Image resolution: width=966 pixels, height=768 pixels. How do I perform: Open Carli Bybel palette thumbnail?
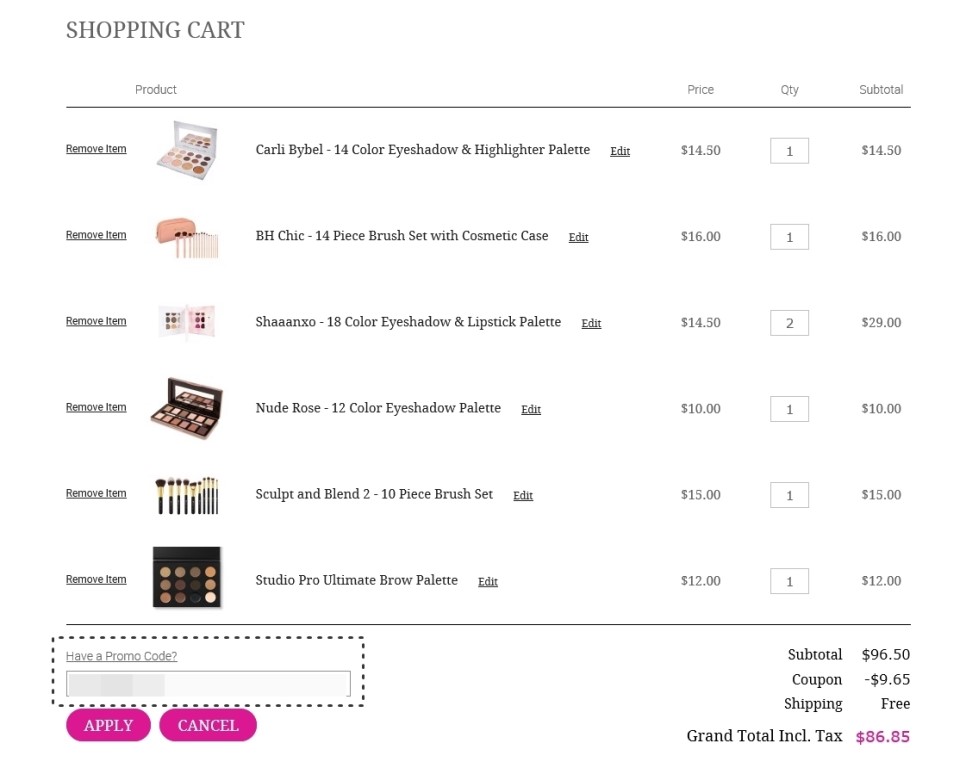click(x=187, y=150)
